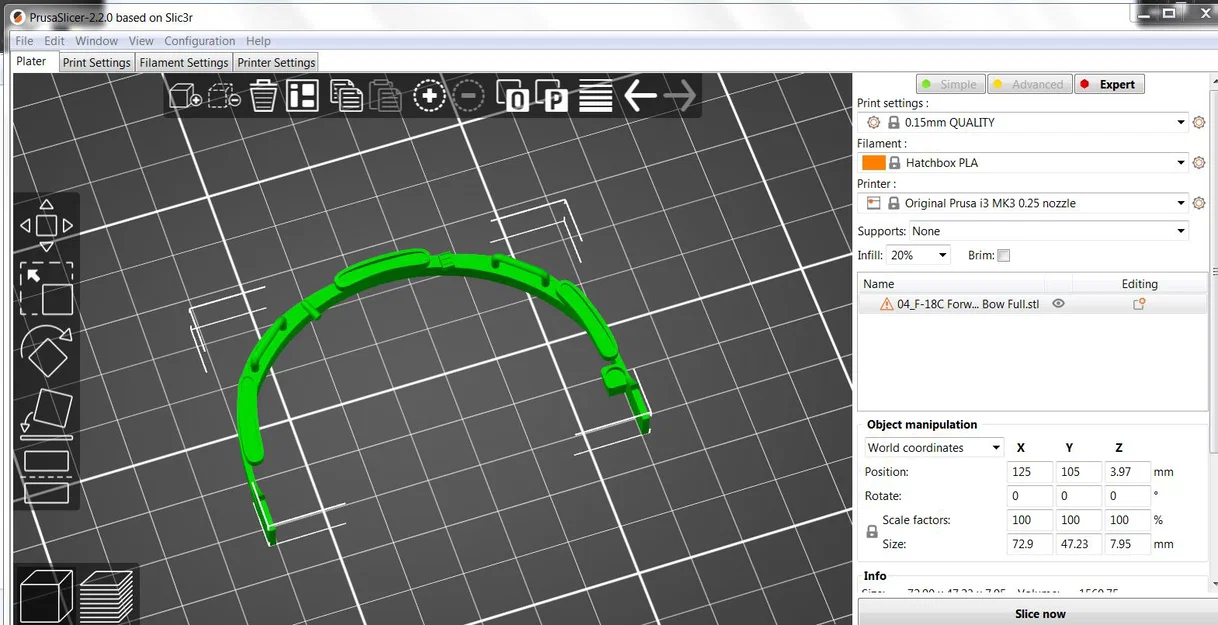1218x625 pixels.
Task: Select the Simple mode
Action: tap(951, 84)
